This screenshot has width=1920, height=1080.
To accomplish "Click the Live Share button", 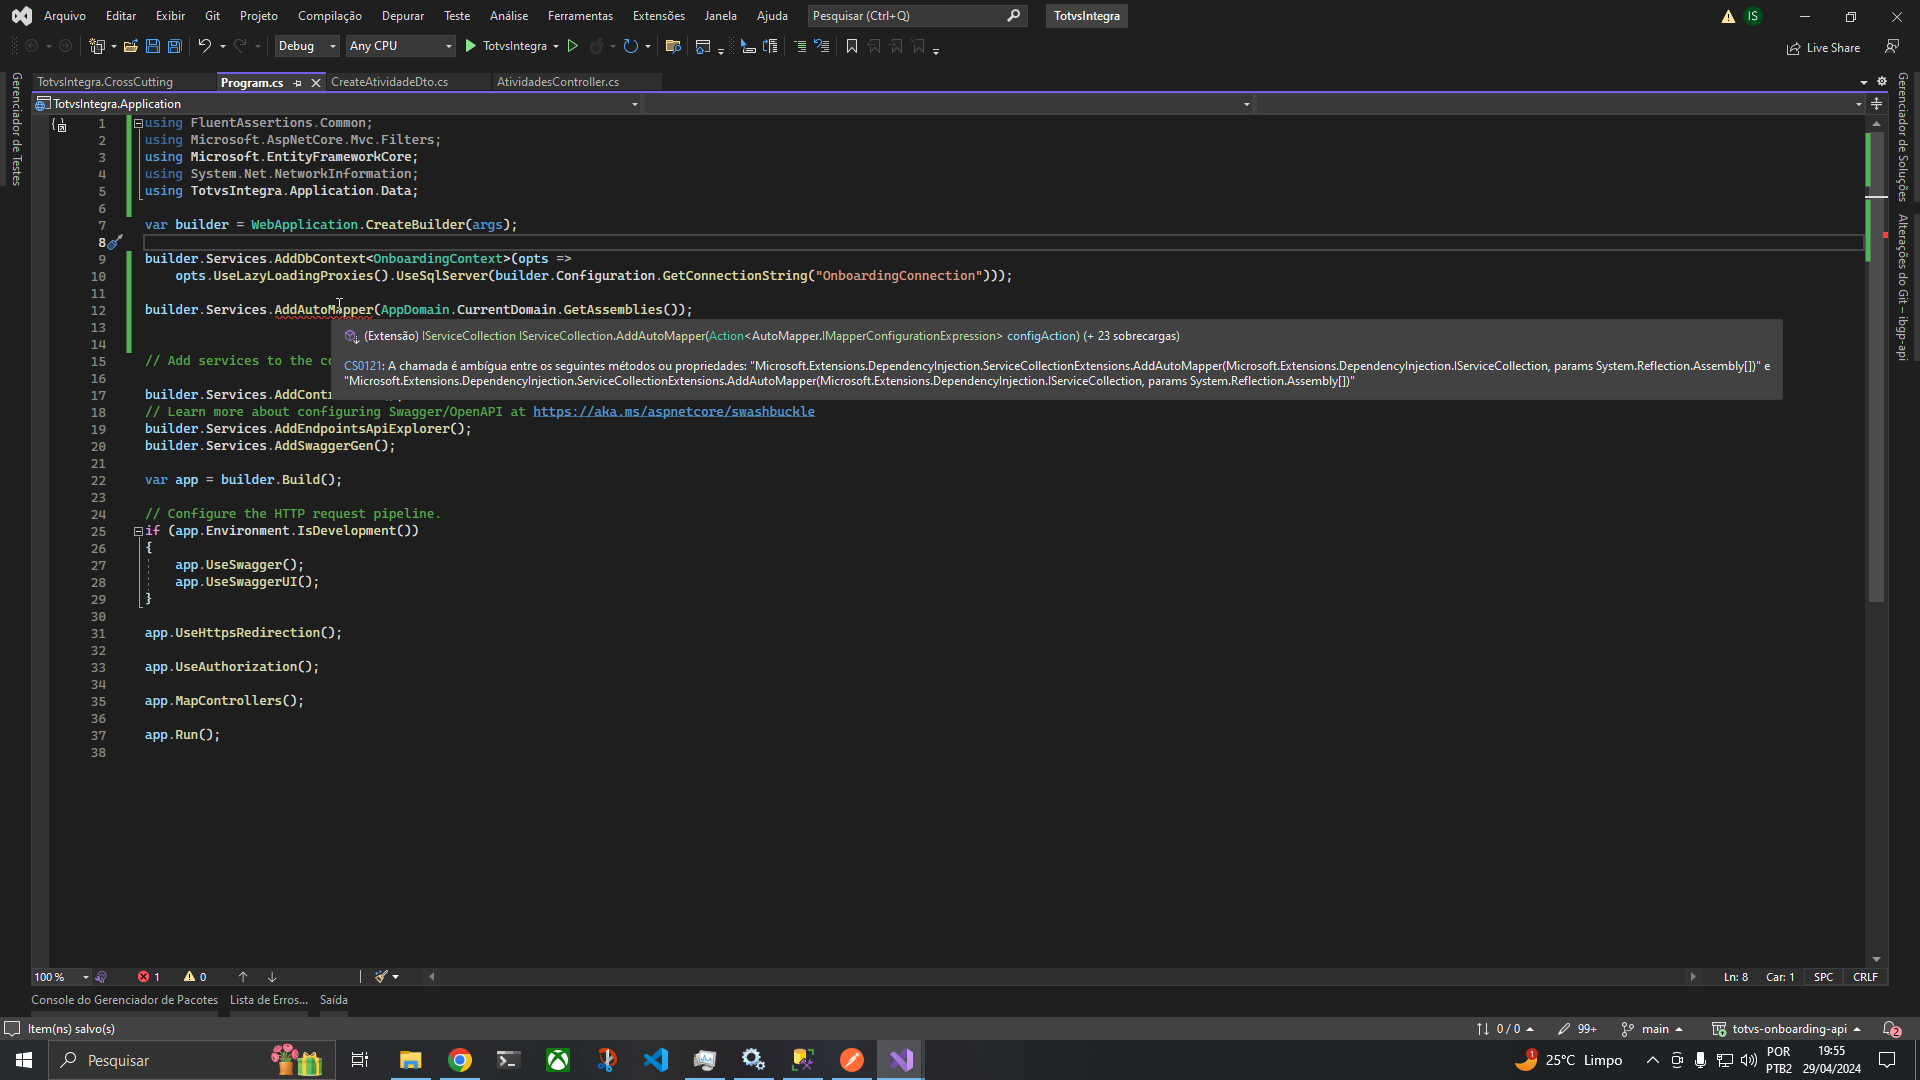I will click(x=1824, y=48).
